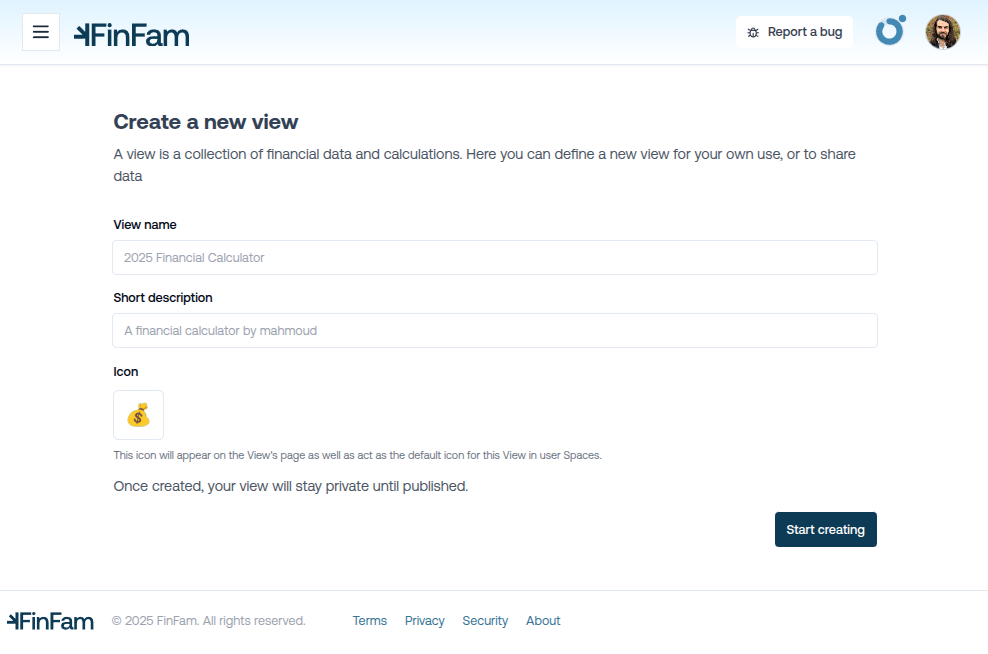Select the Icon chooser box for the view
The image size is (988, 654).
138,414
